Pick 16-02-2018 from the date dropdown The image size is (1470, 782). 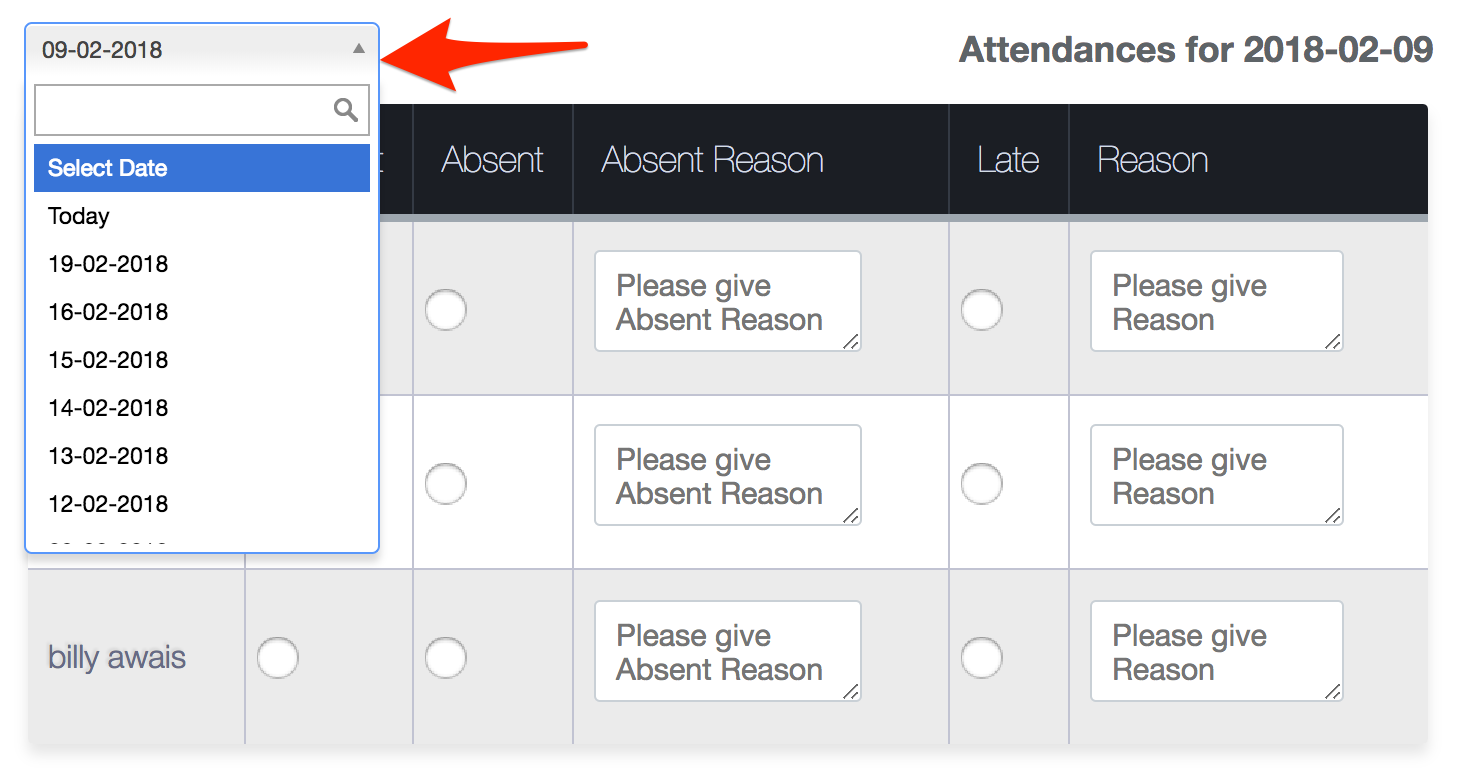click(x=108, y=312)
